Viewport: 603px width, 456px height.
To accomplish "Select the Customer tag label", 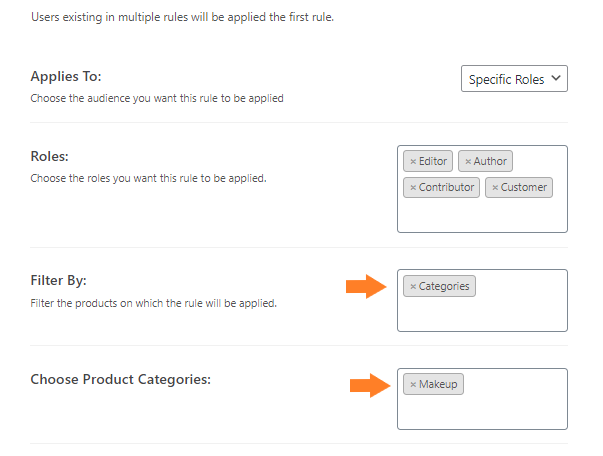I will click(x=523, y=188).
